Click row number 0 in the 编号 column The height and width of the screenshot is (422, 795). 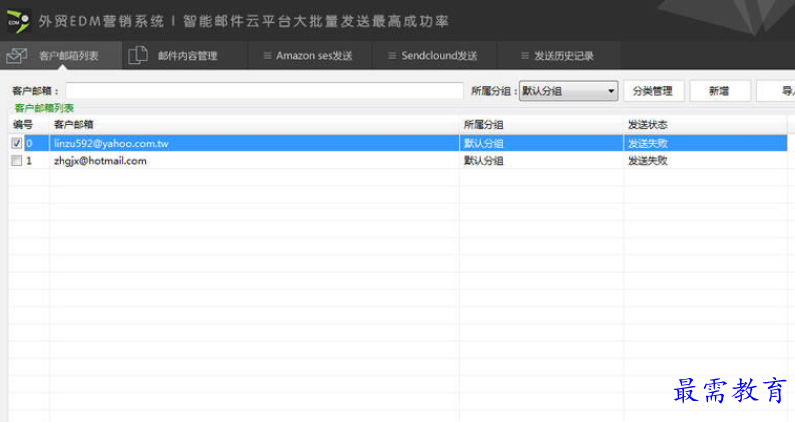click(x=29, y=144)
